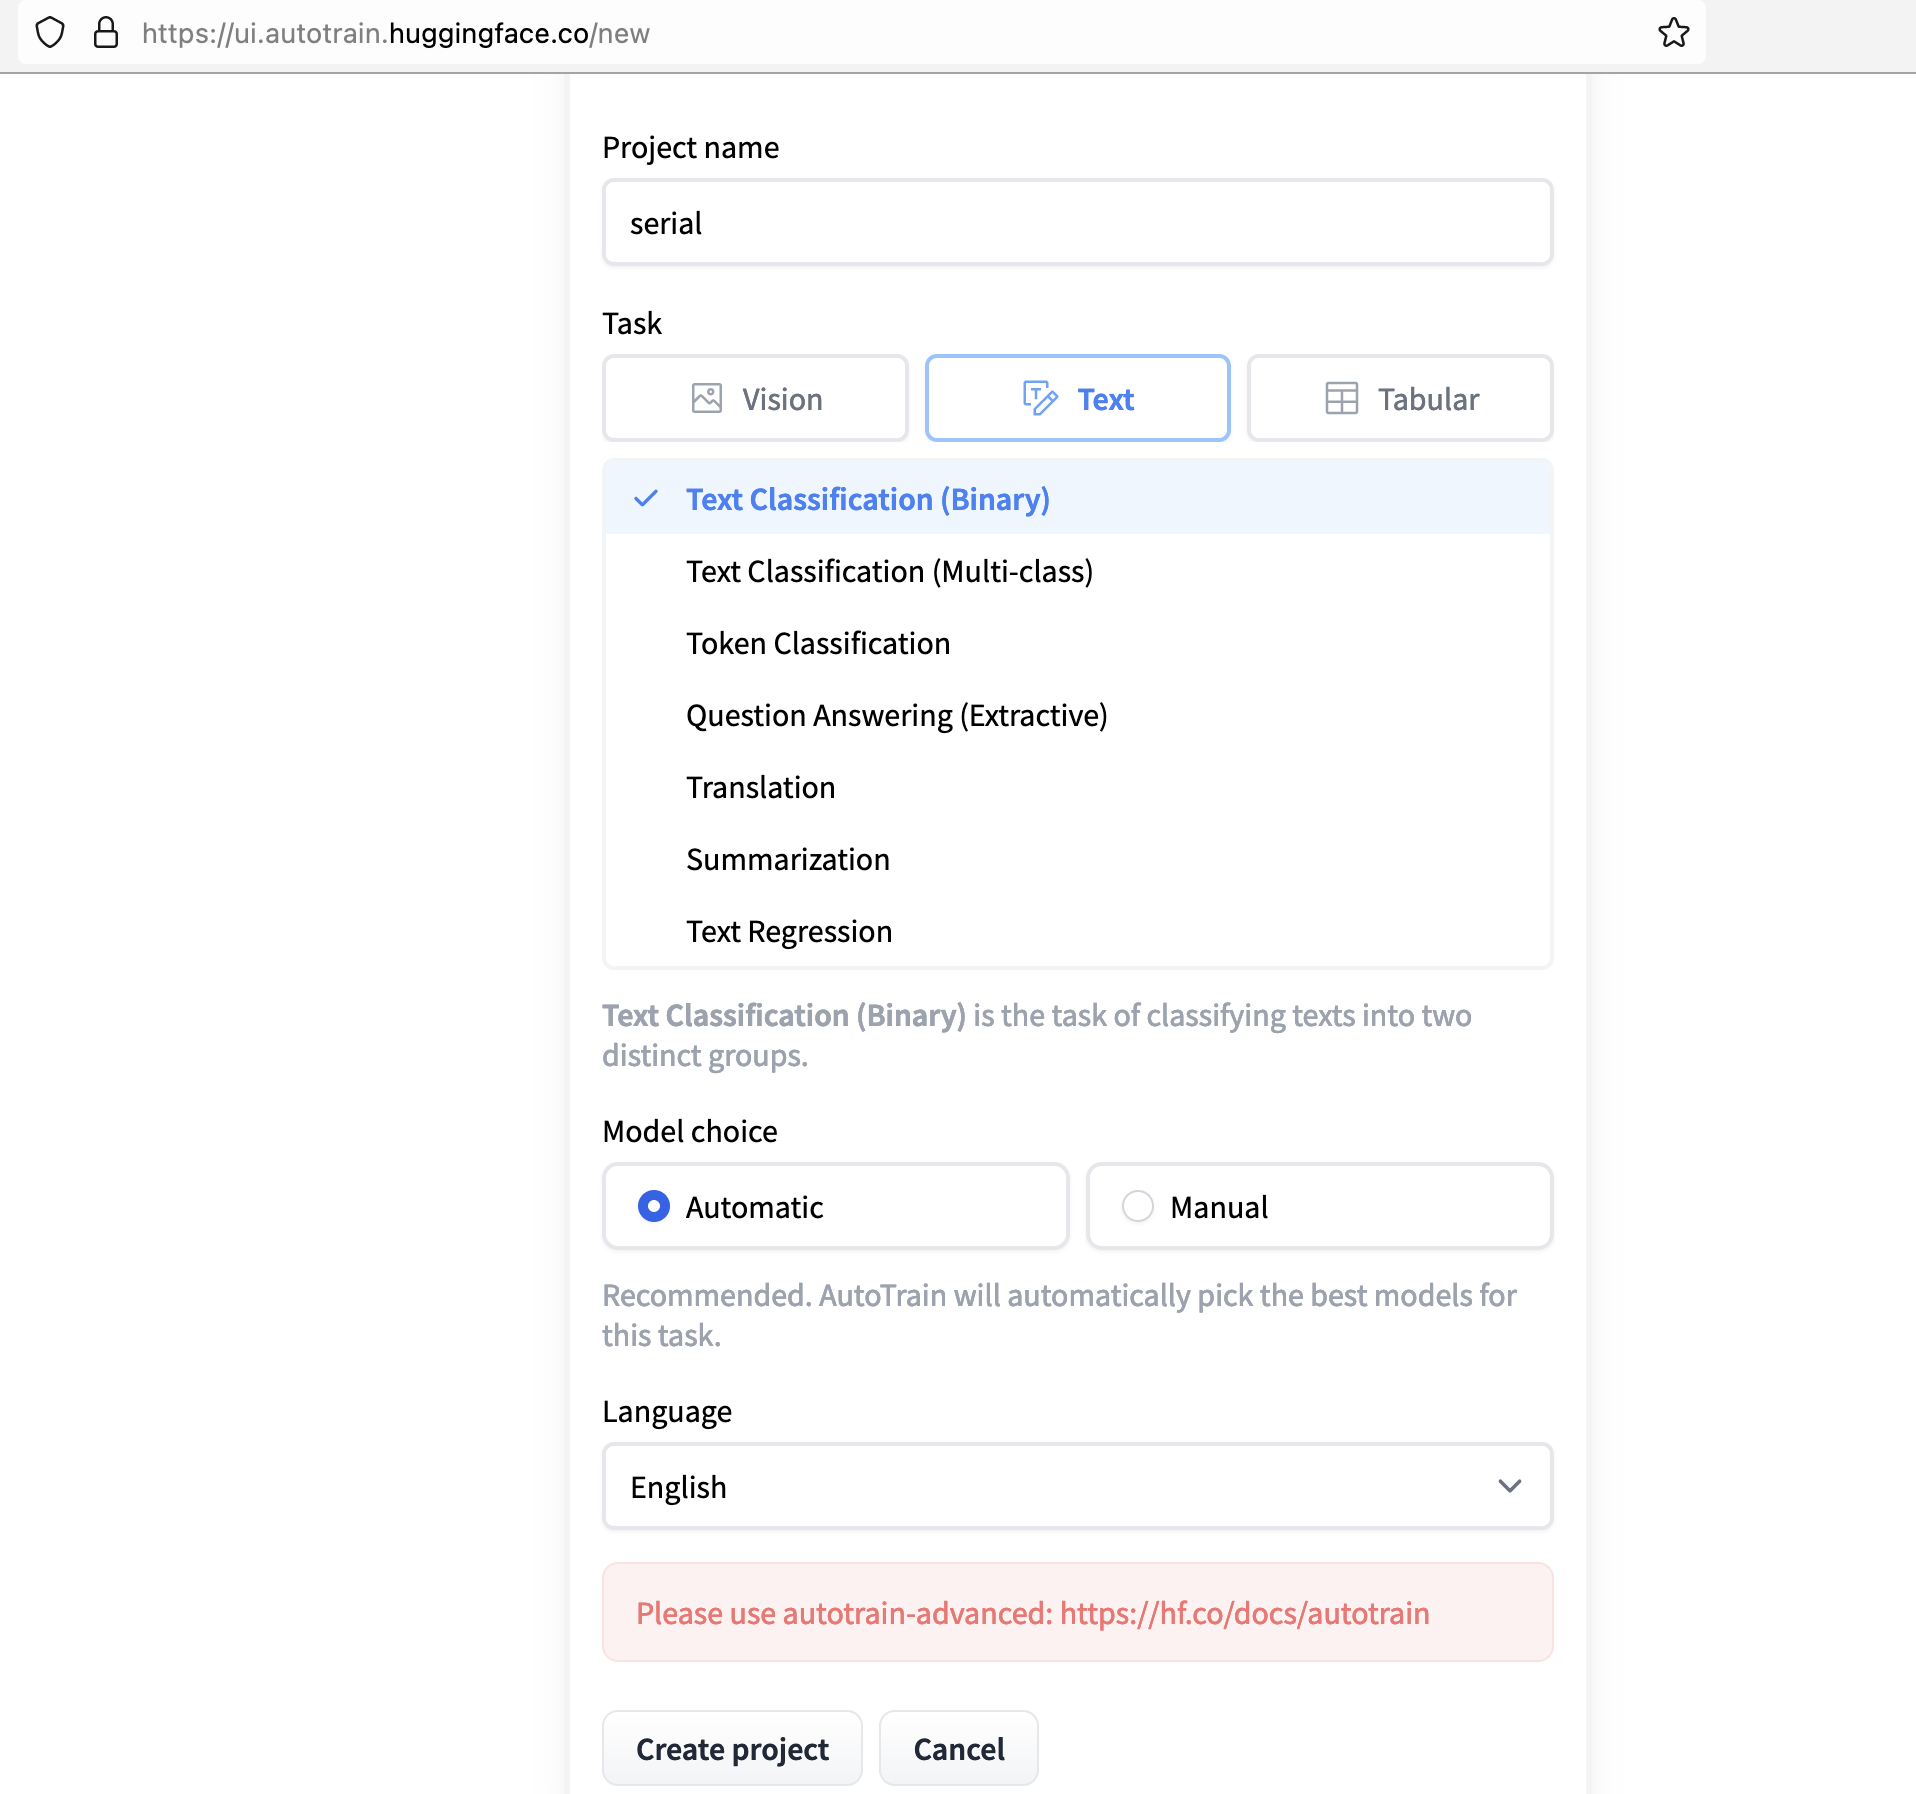
Task: Select Summarization as the task
Action: pyautogui.click(x=787, y=859)
